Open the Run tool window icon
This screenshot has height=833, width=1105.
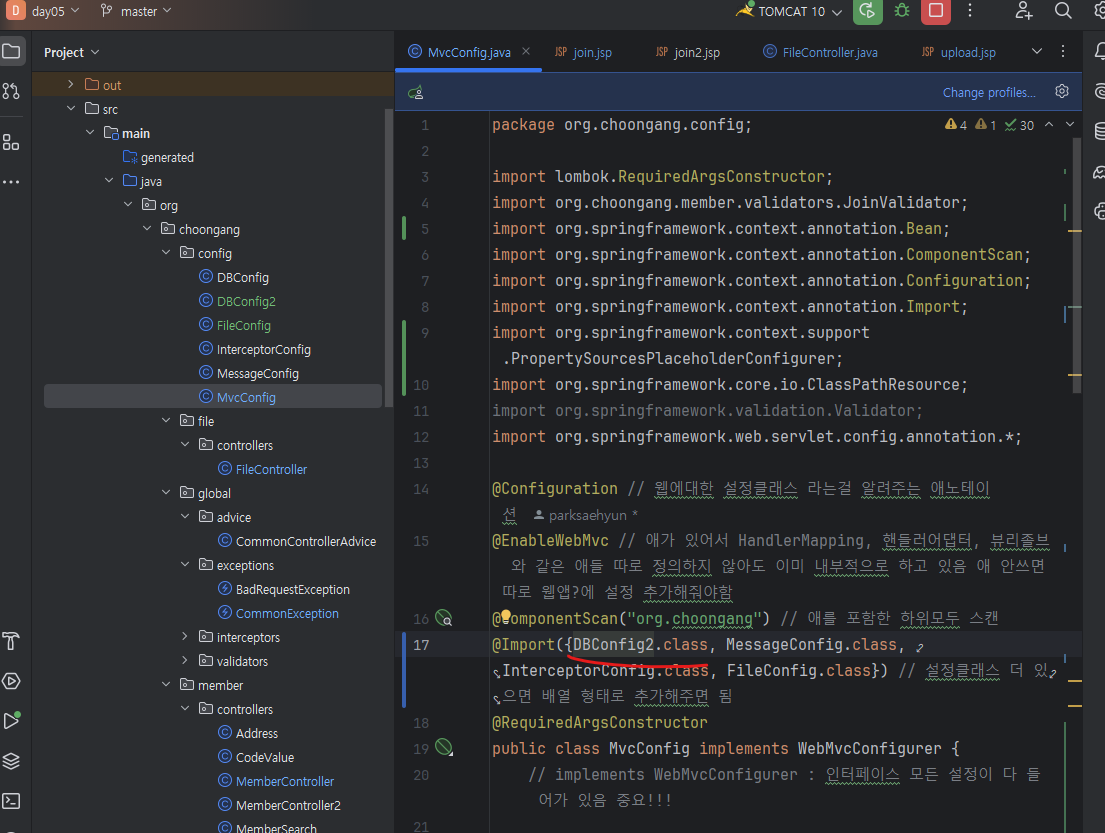[11, 721]
